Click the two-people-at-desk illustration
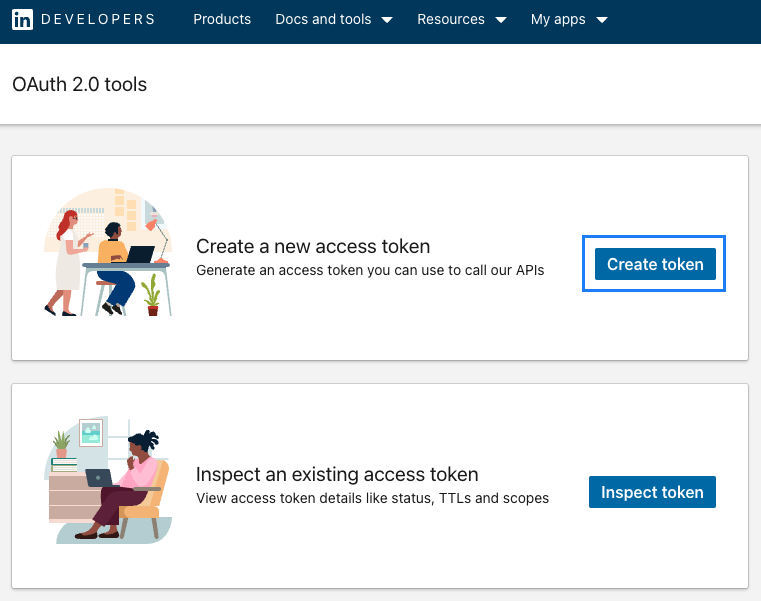This screenshot has width=761, height=601. [108, 252]
